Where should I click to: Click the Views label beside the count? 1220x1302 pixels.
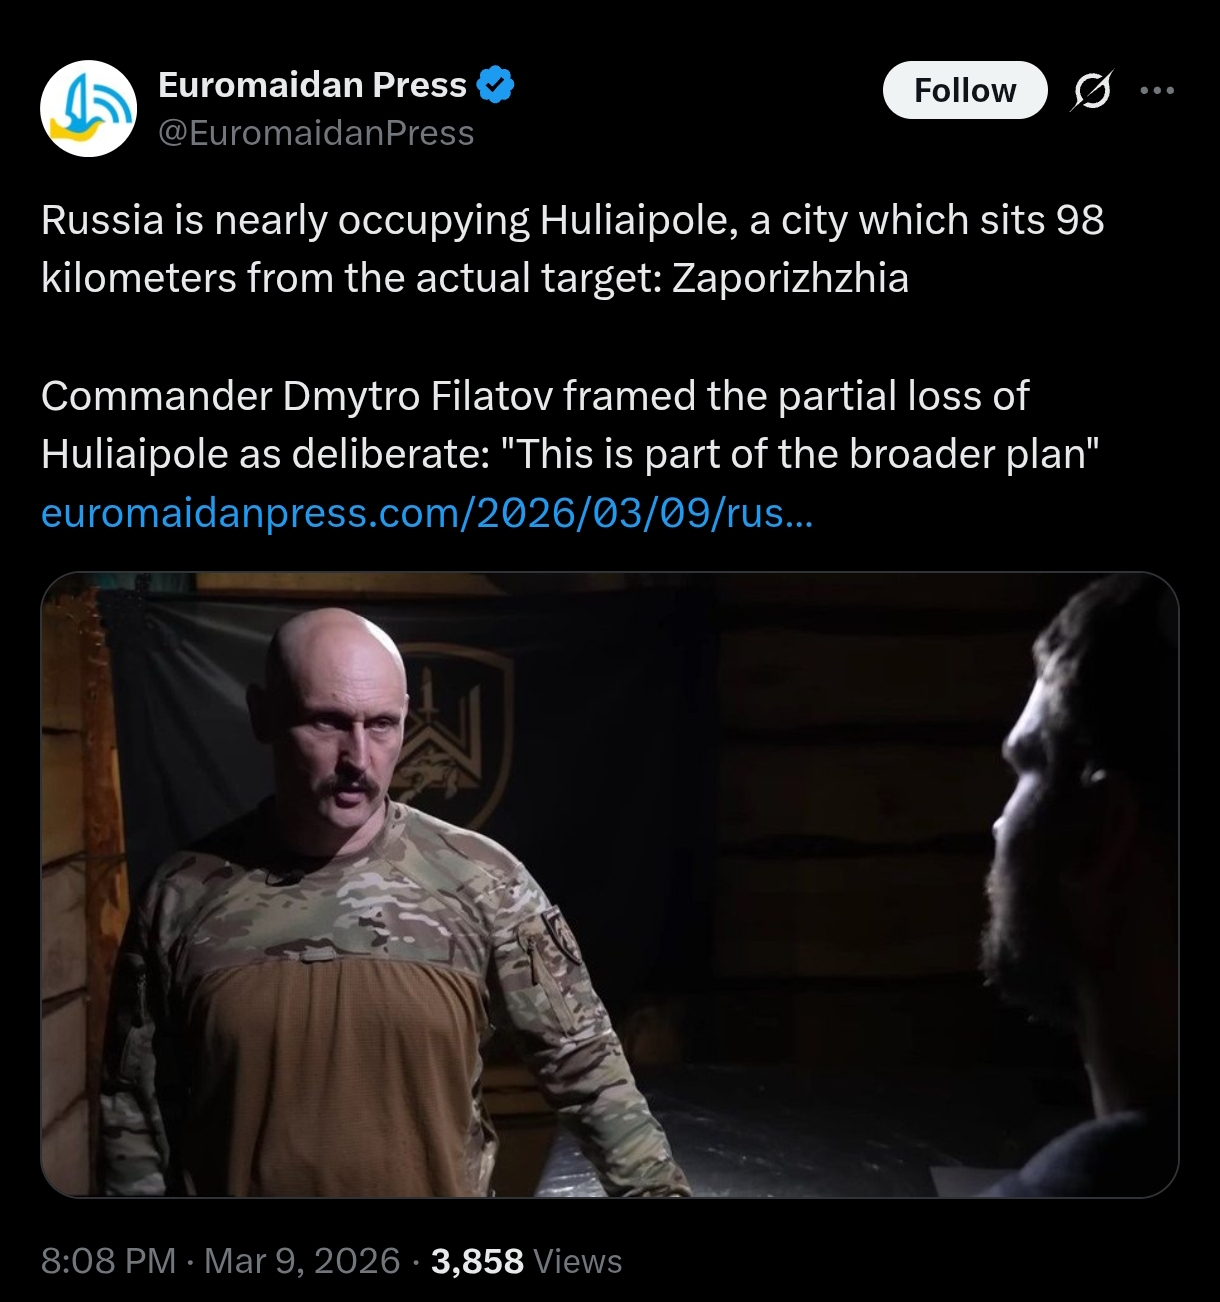[x=578, y=1261]
